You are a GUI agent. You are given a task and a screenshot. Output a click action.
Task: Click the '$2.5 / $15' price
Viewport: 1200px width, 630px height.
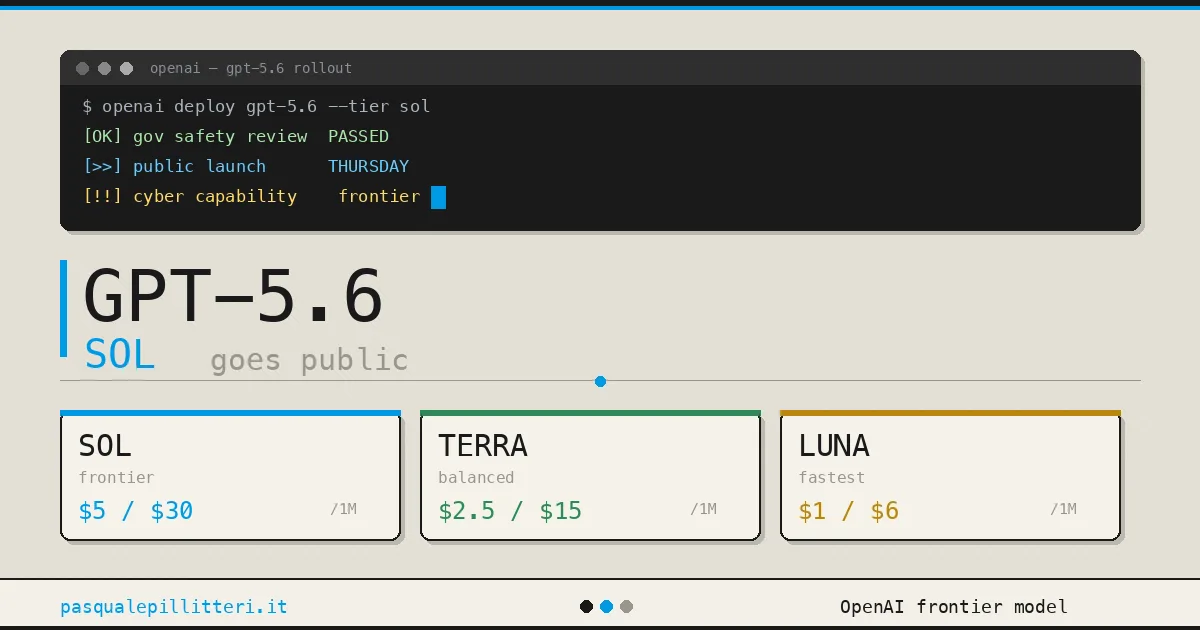tap(510, 511)
